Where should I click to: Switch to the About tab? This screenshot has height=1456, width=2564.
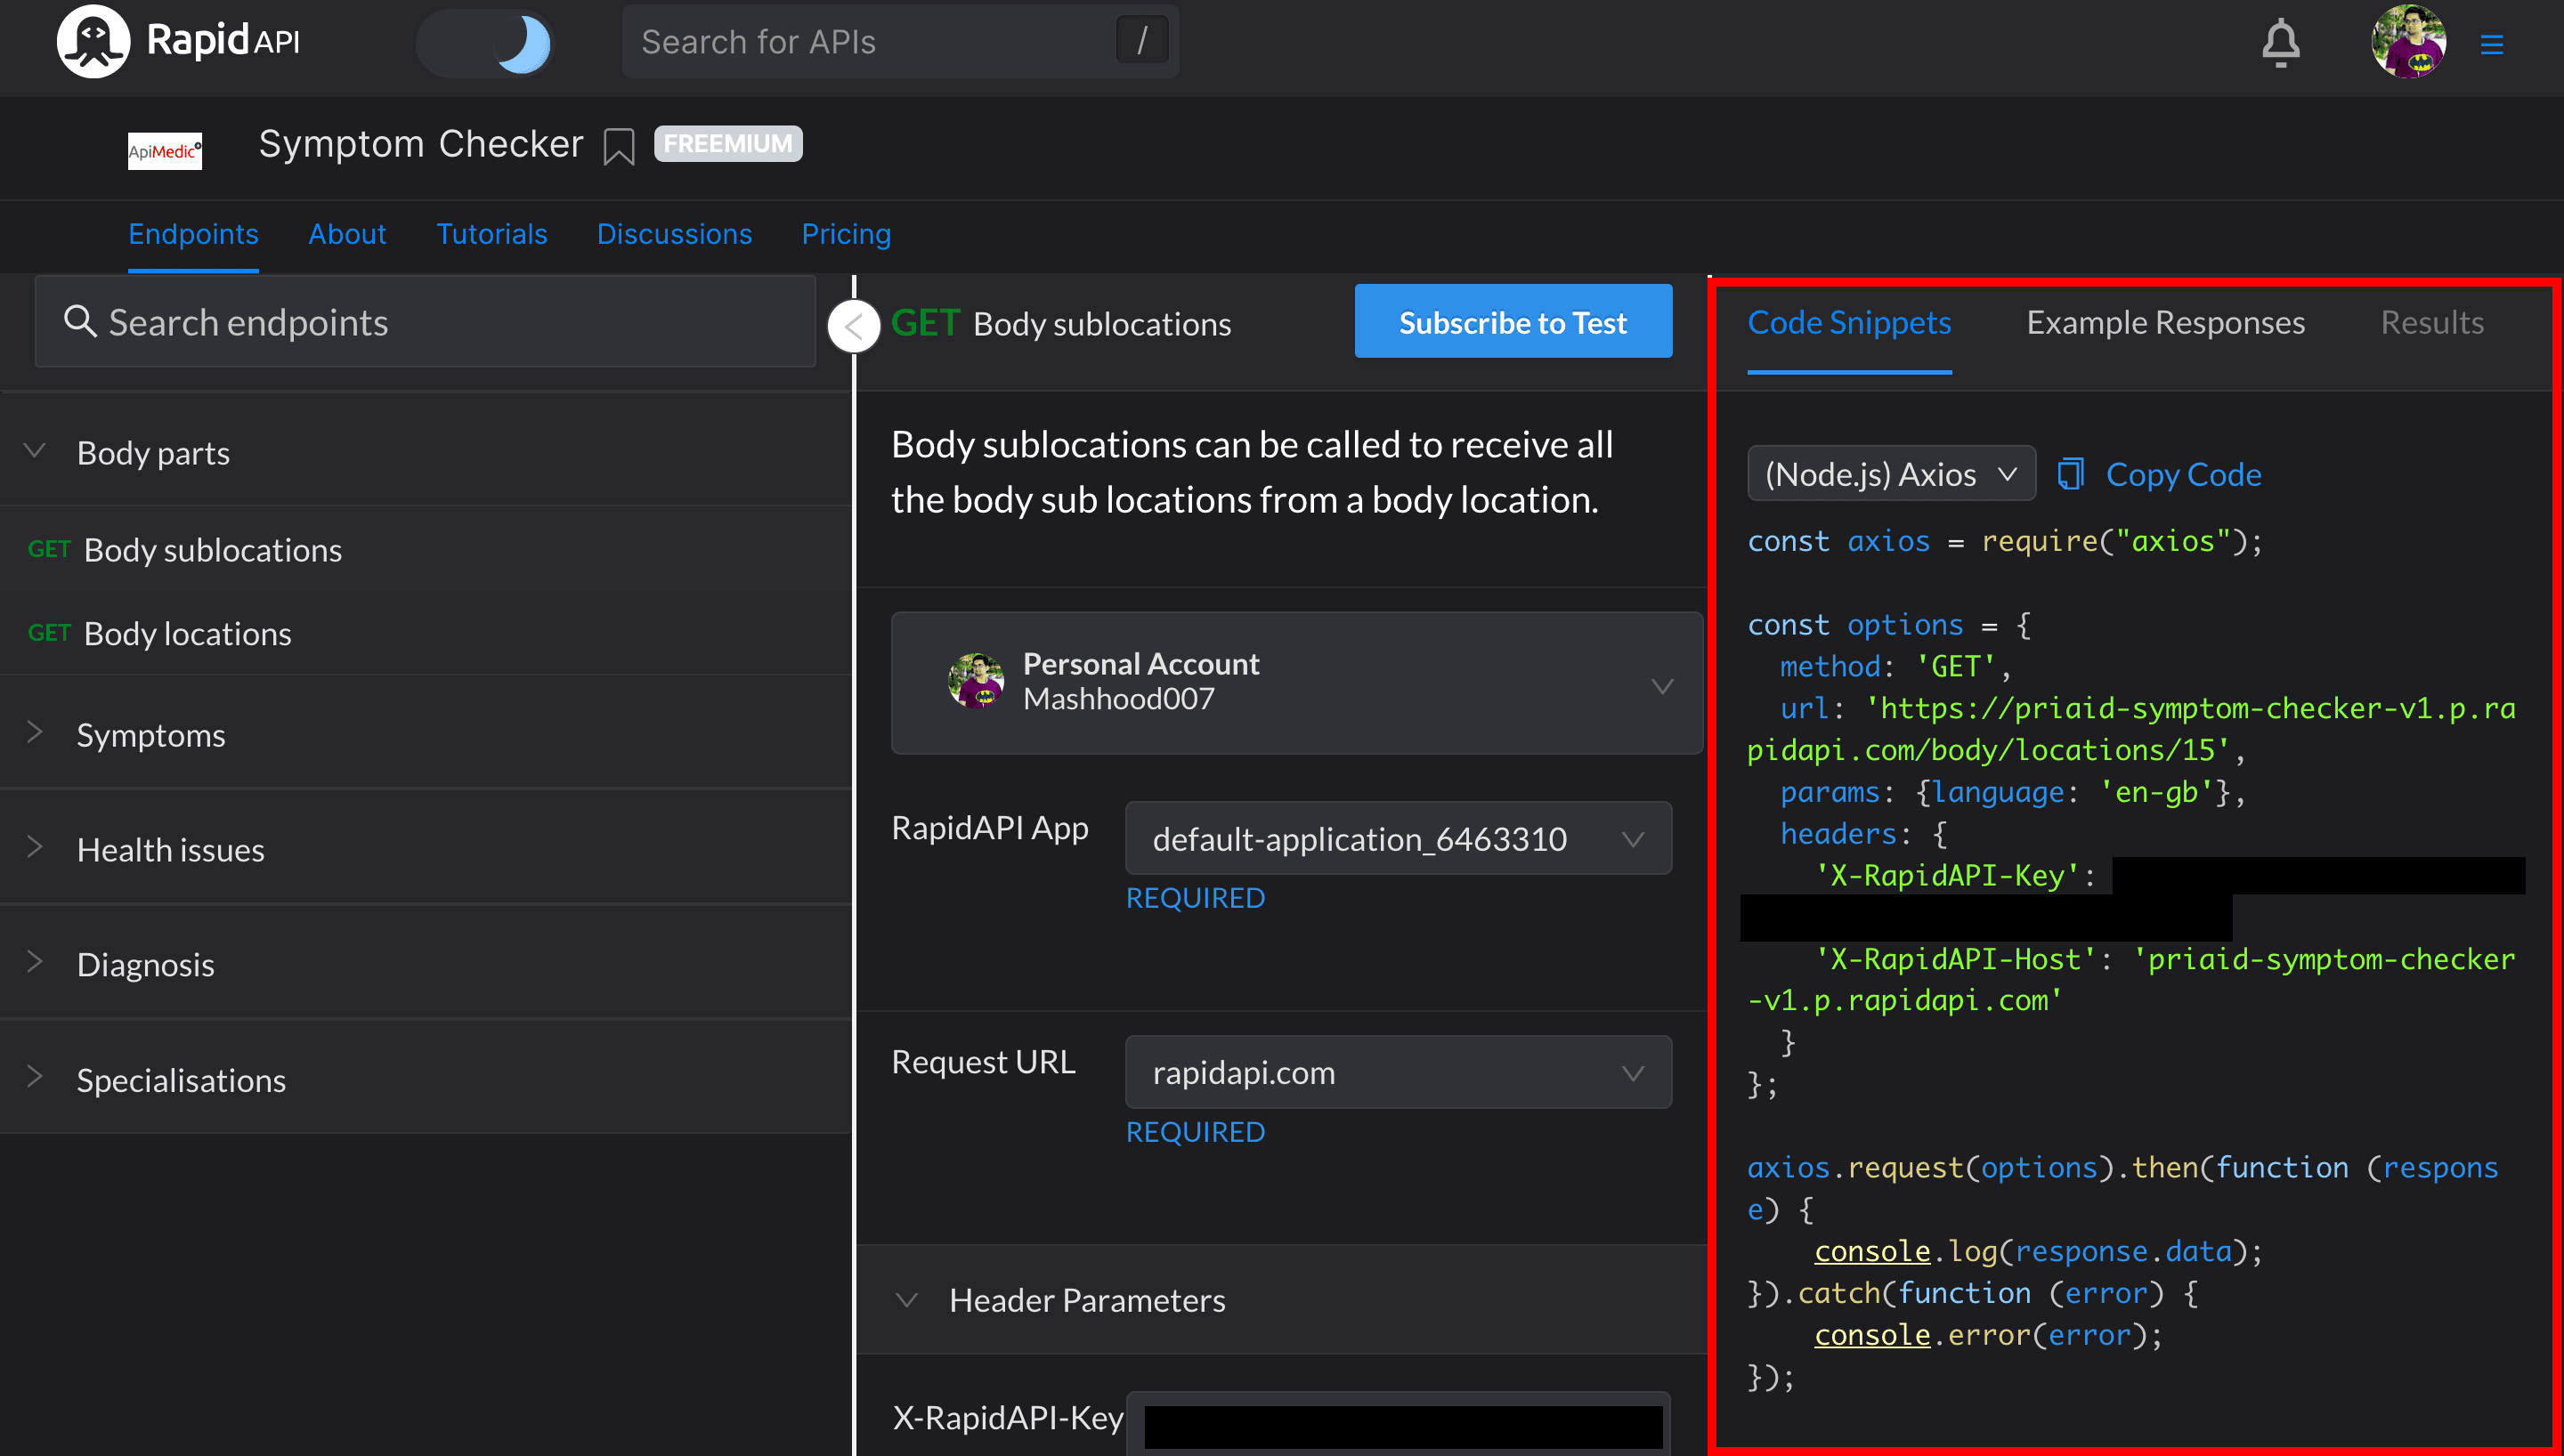pyautogui.click(x=347, y=234)
